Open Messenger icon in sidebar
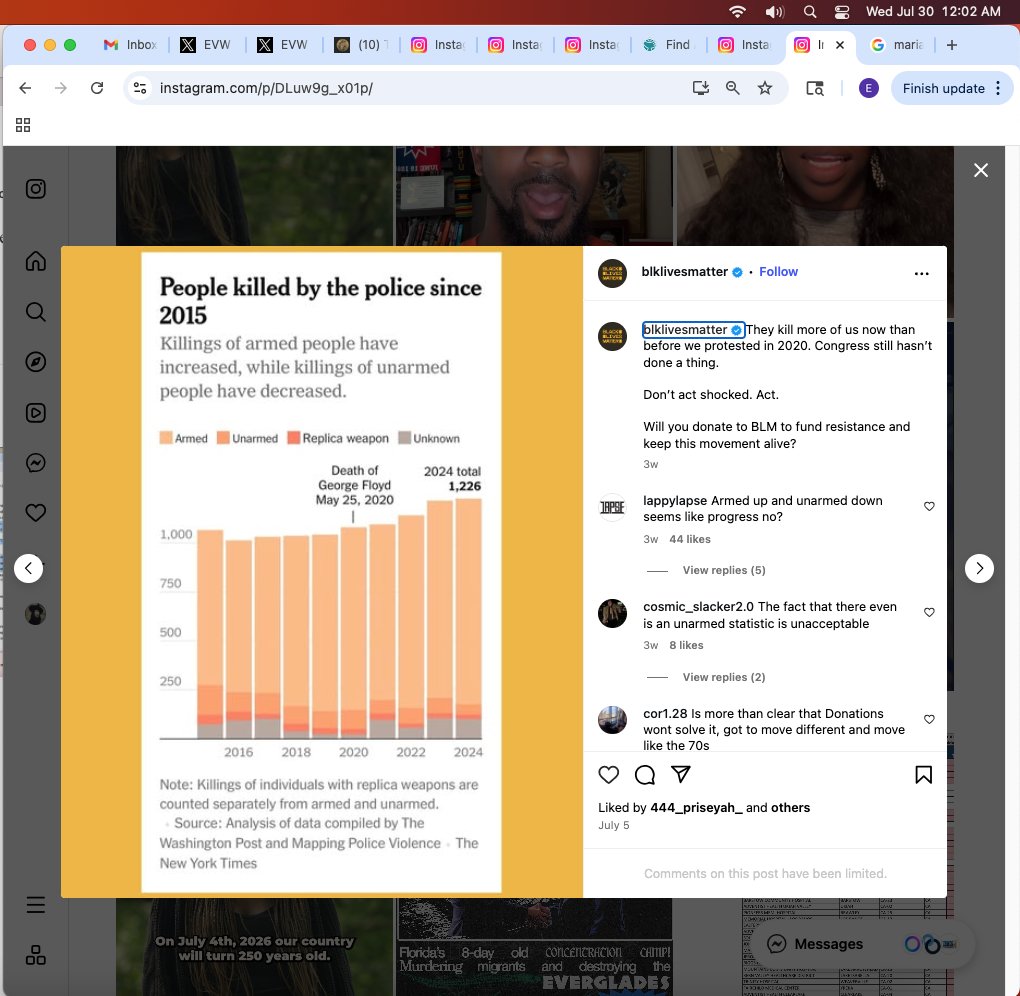The height and width of the screenshot is (996, 1020). pos(36,463)
